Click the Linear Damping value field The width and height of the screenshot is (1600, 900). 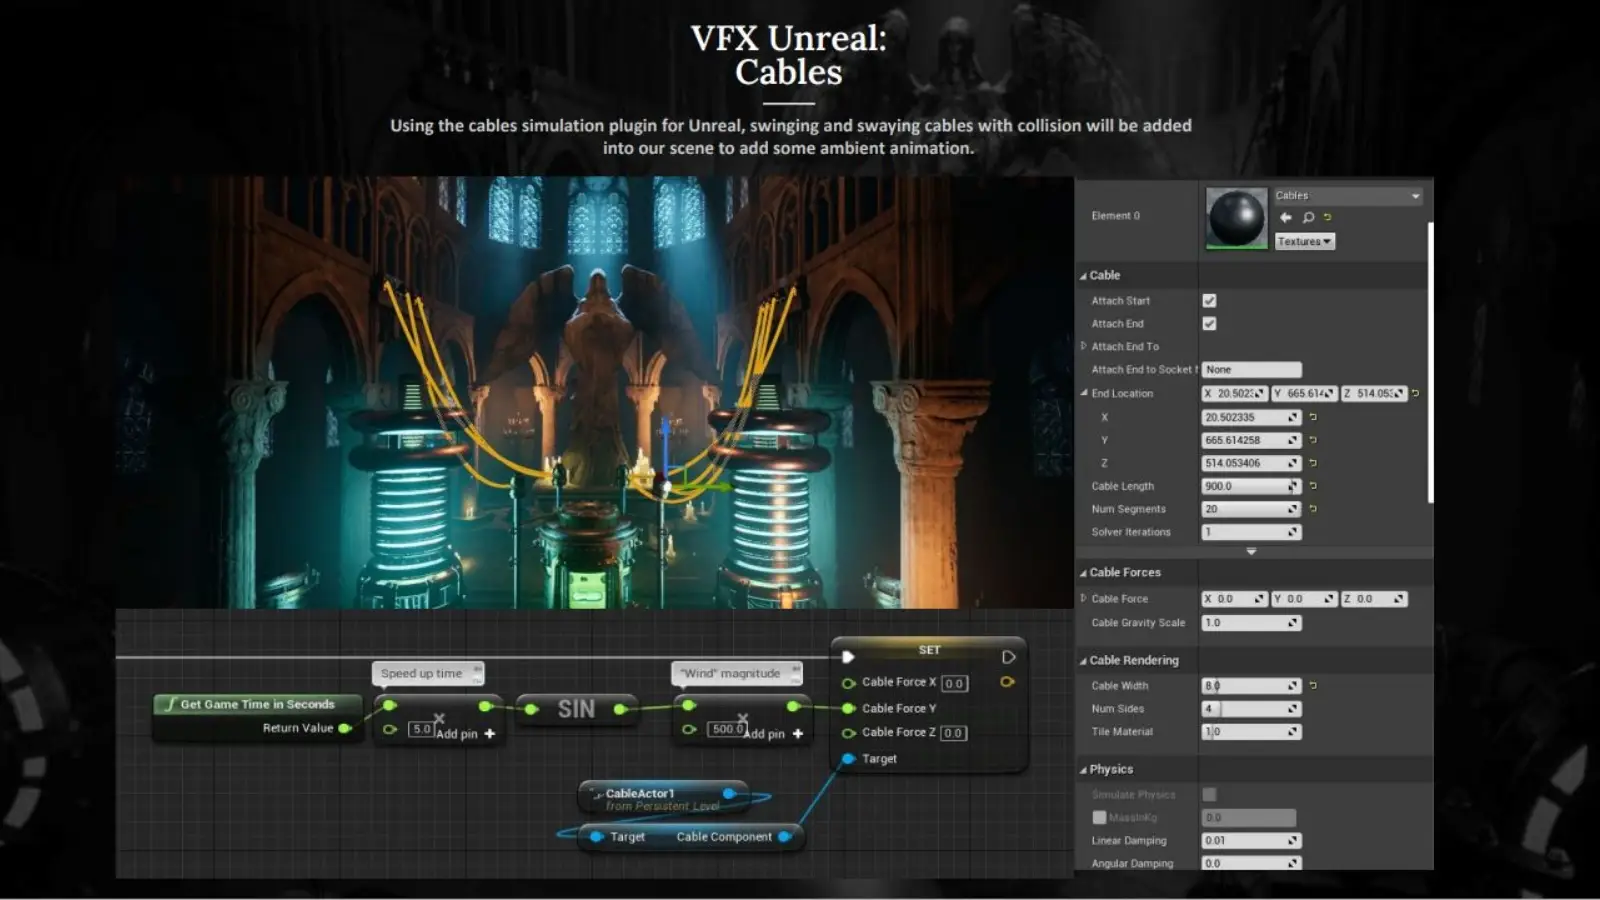click(1251, 841)
